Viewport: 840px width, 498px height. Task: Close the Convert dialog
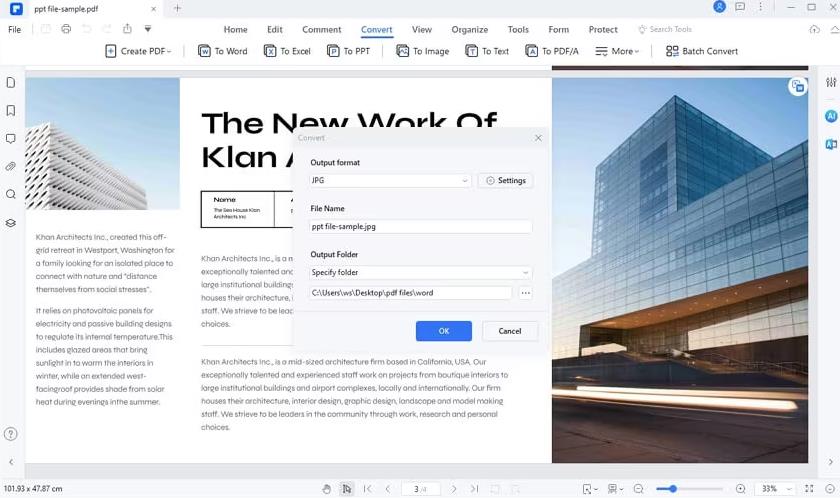click(x=538, y=138)
